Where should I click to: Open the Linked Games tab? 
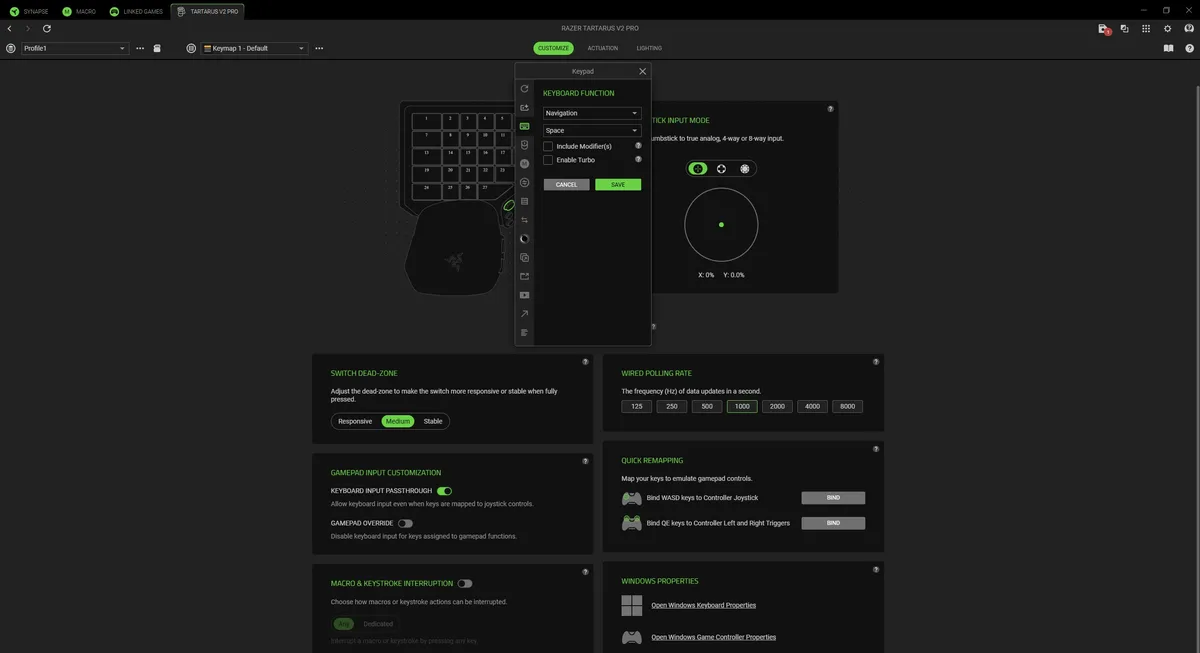point(136,12)
